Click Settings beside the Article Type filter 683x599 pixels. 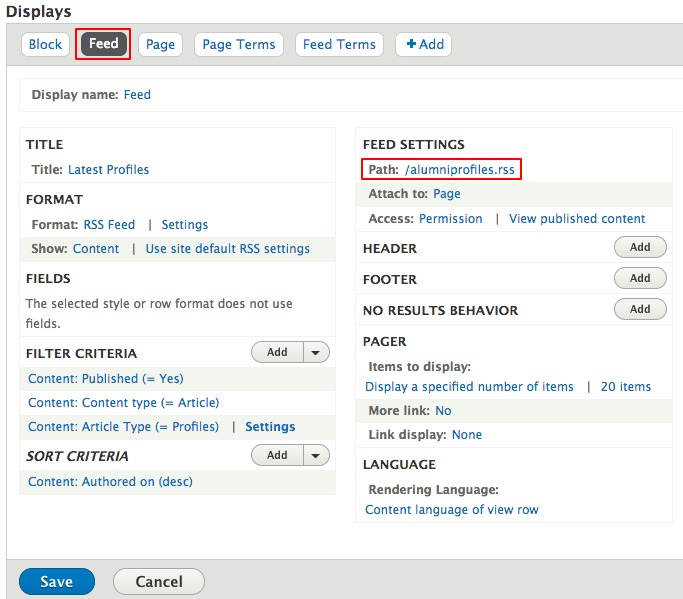coord(270,426)
